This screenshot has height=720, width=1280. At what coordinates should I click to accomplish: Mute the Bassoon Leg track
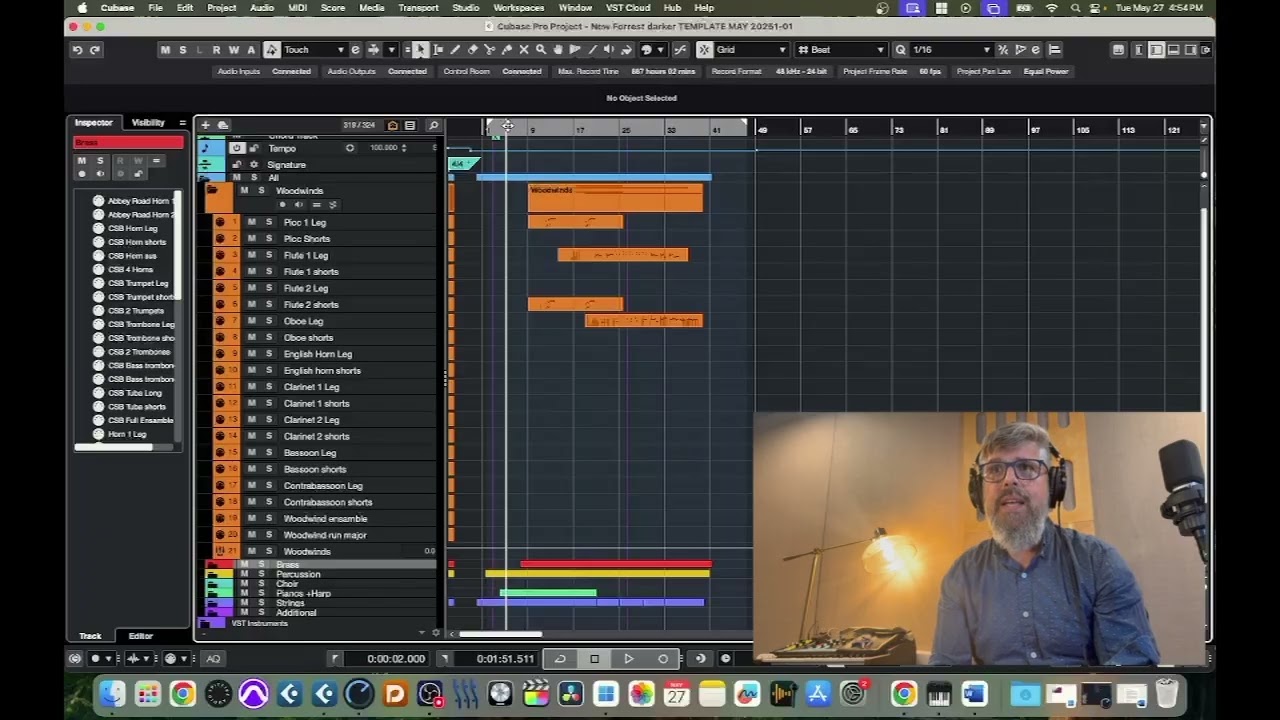click(251, 453)
